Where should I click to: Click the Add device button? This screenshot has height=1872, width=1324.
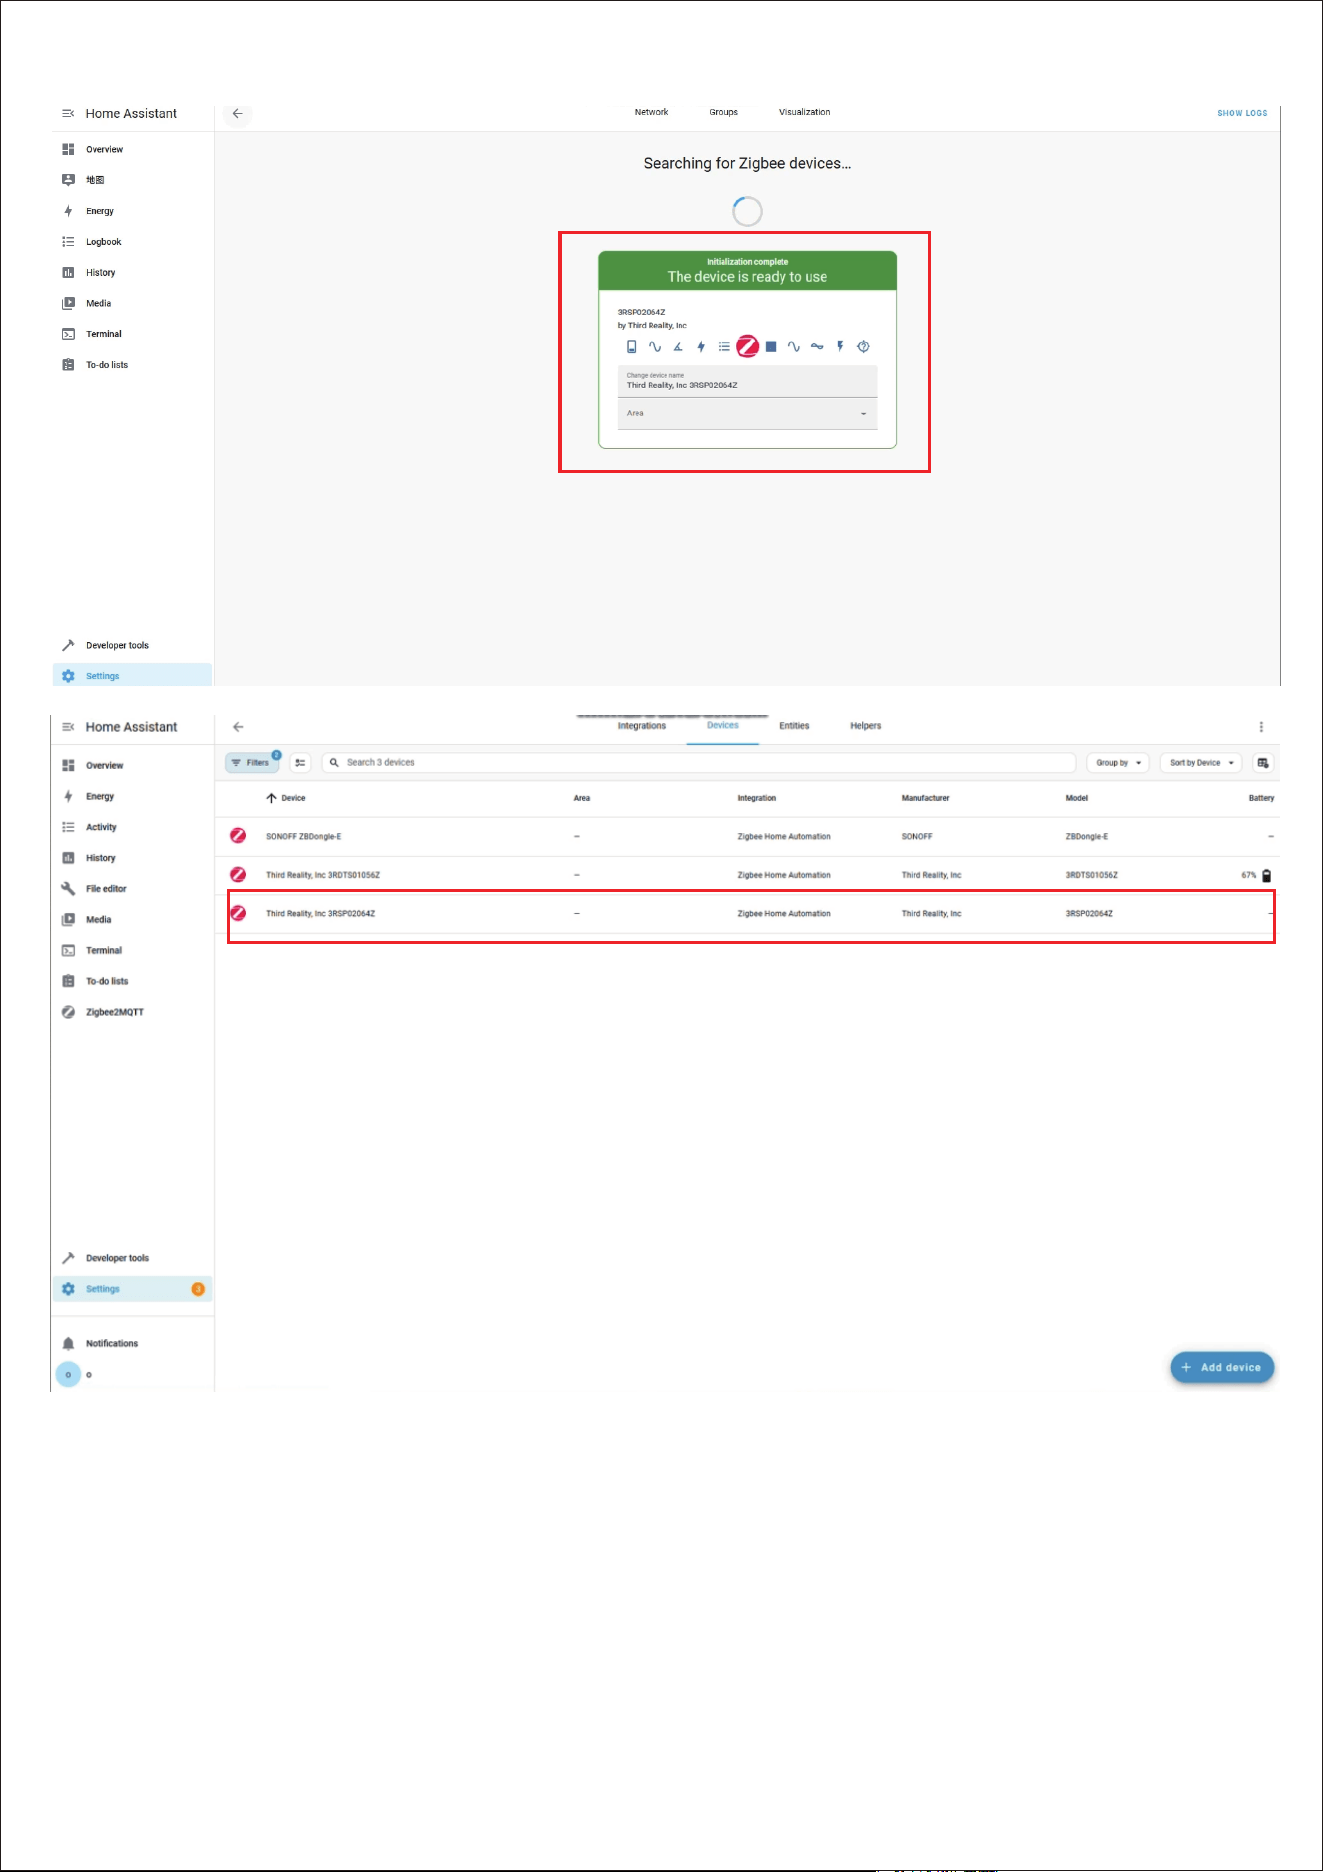coord(1222,1368)
